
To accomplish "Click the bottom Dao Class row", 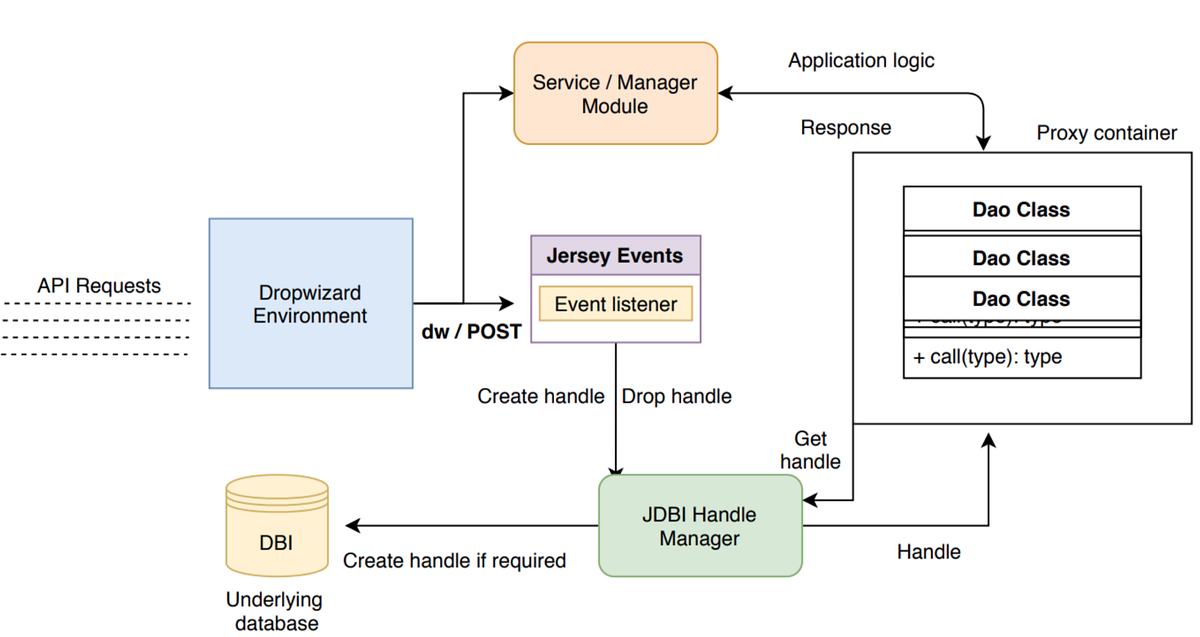I will [x=1021, y=298].
